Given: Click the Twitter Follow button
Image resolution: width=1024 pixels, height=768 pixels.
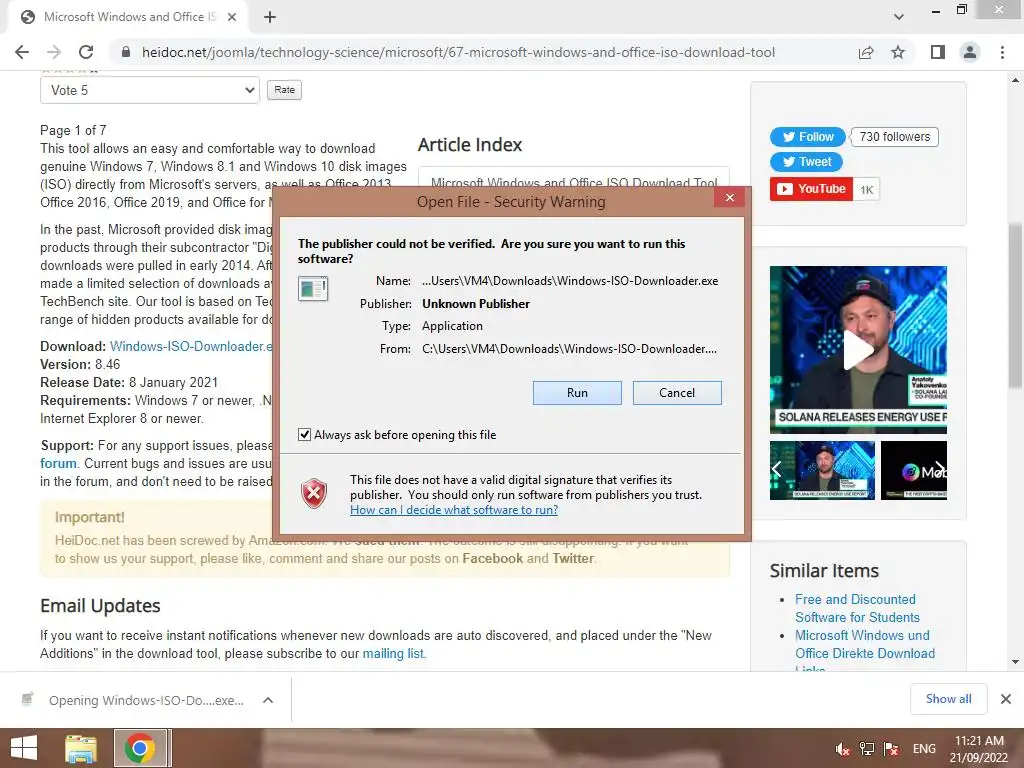Looking at the screenshot, I should [808, 136].
